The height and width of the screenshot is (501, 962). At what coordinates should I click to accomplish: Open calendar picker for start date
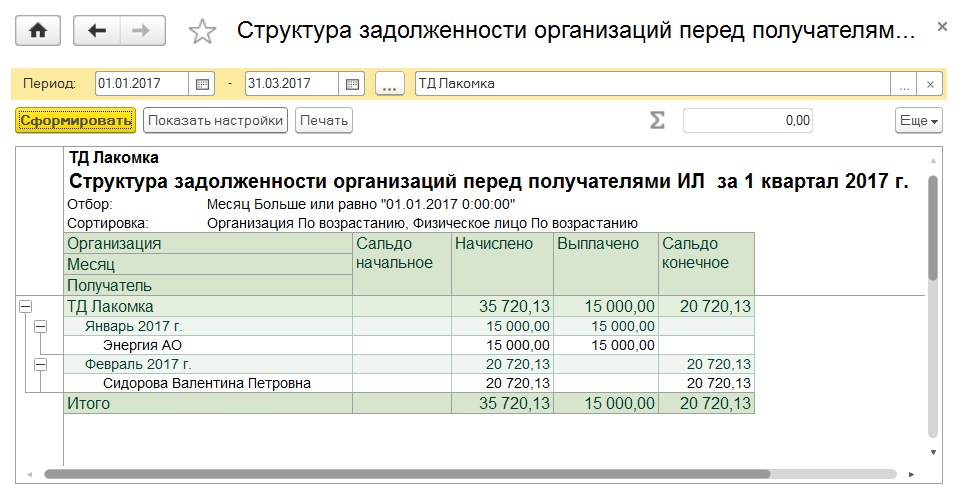(x=203, y=84)
